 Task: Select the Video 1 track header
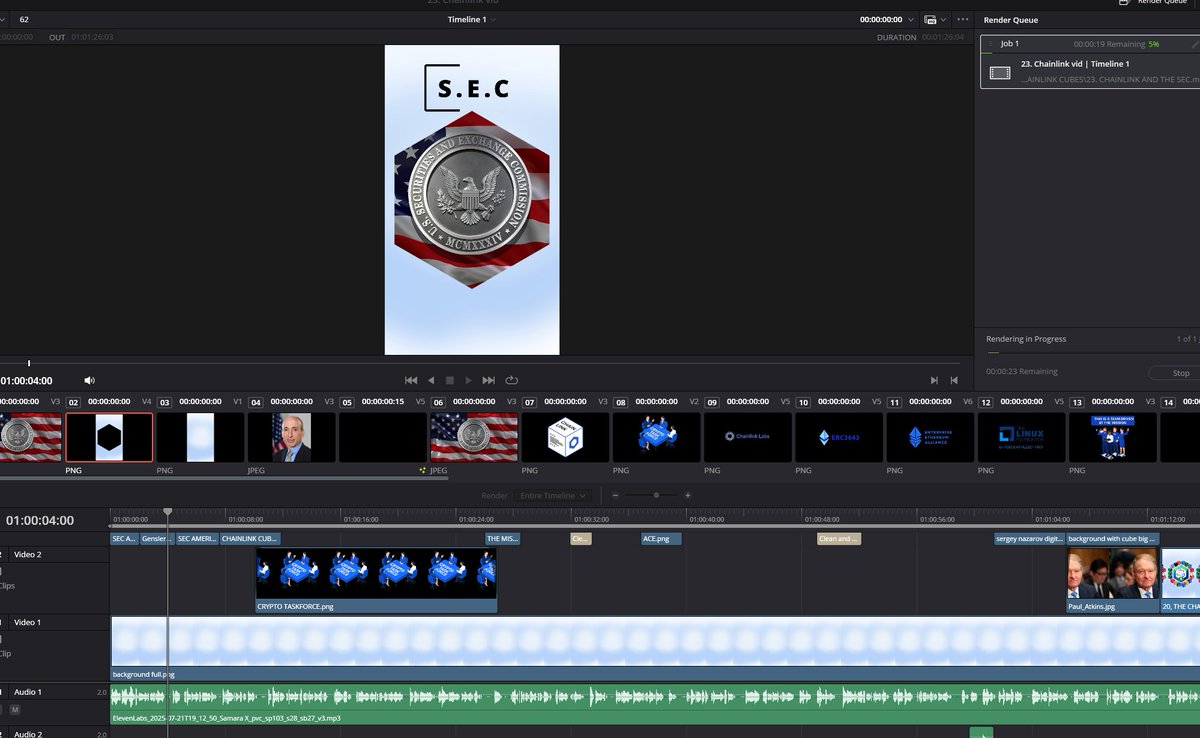pyautogui.click(x=55, y=648)
